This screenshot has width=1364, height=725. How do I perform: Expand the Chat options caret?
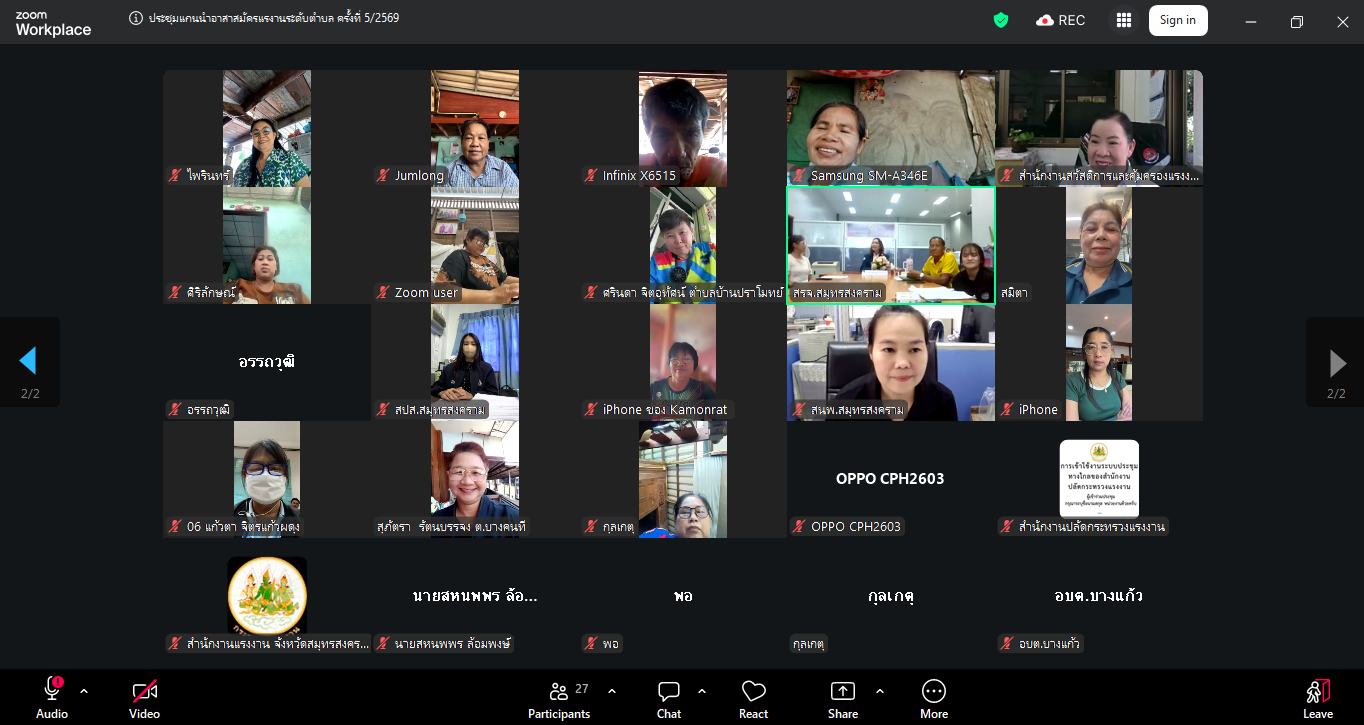pos(702,691)
